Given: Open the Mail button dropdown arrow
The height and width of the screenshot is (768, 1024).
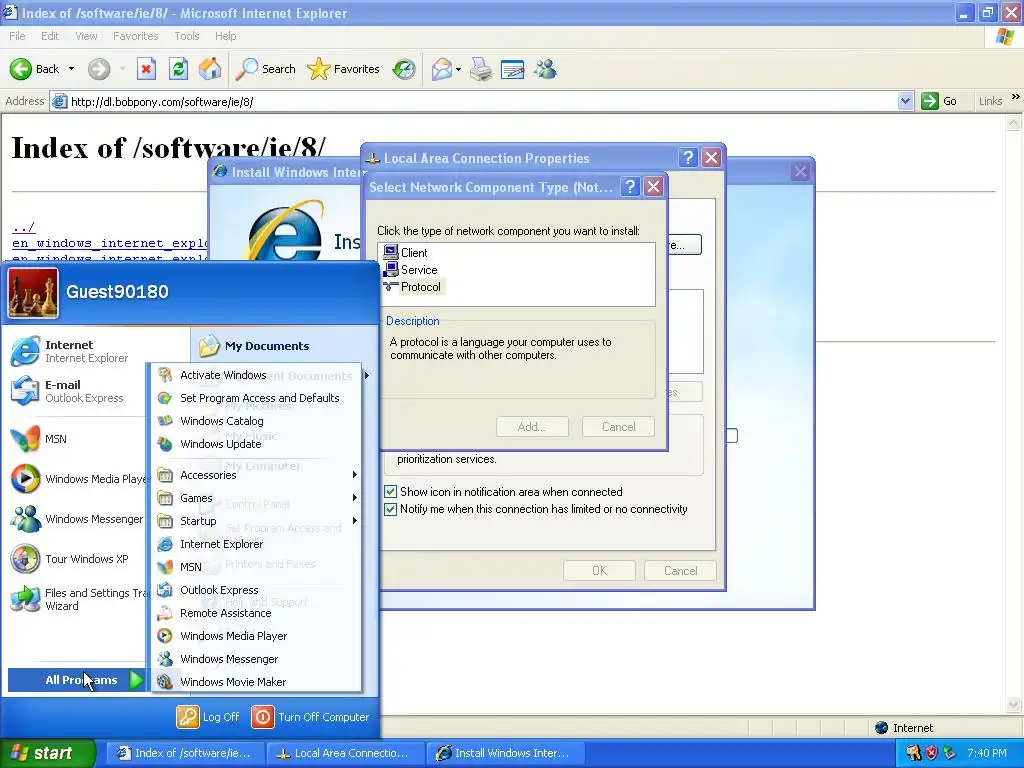Looking at the screenshot, I should [x=458, y=69].
